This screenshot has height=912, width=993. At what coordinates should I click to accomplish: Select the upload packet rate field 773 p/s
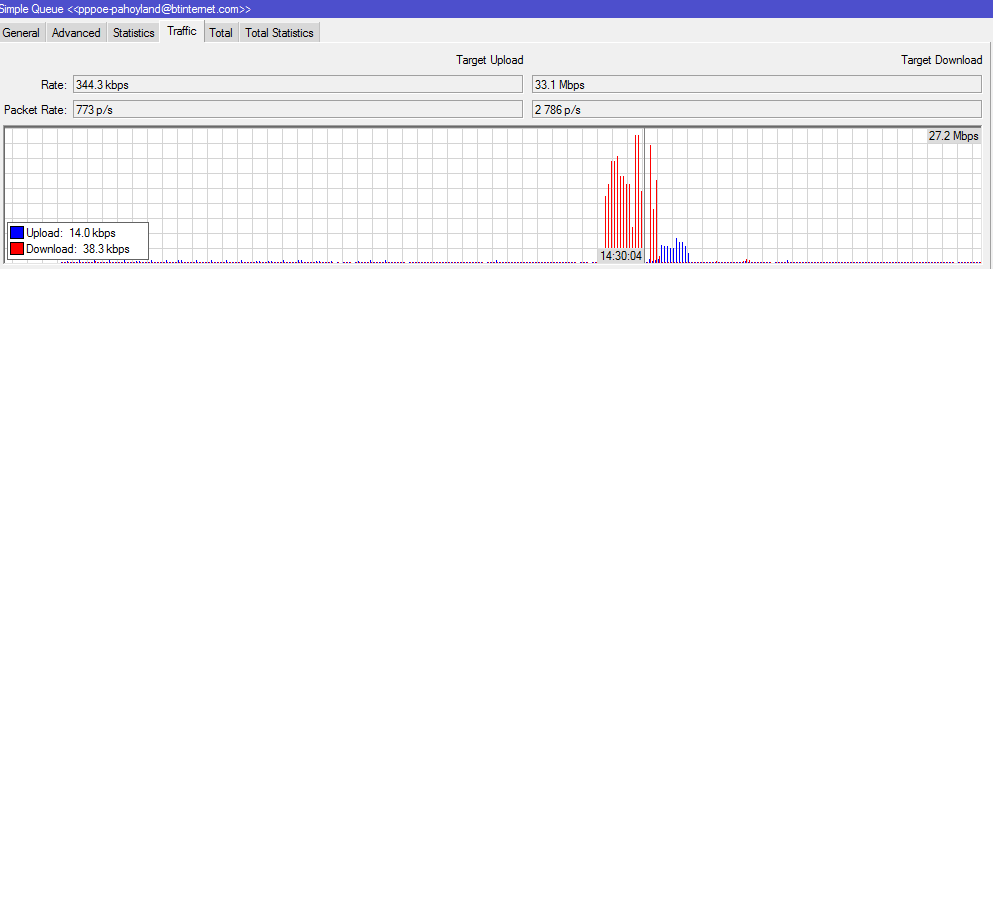pos(298,109)
